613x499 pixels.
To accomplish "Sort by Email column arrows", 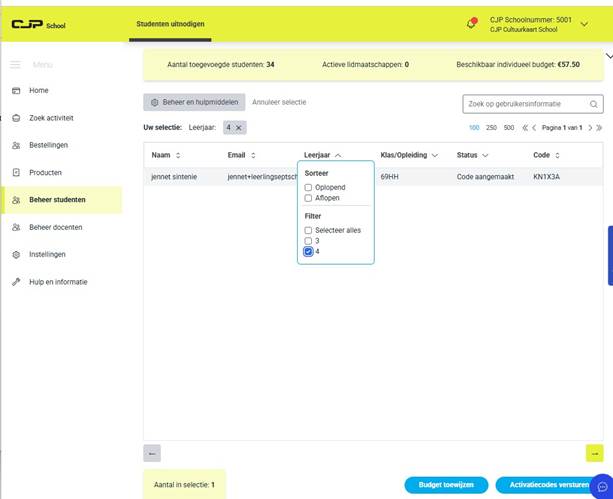I will 253,155.
